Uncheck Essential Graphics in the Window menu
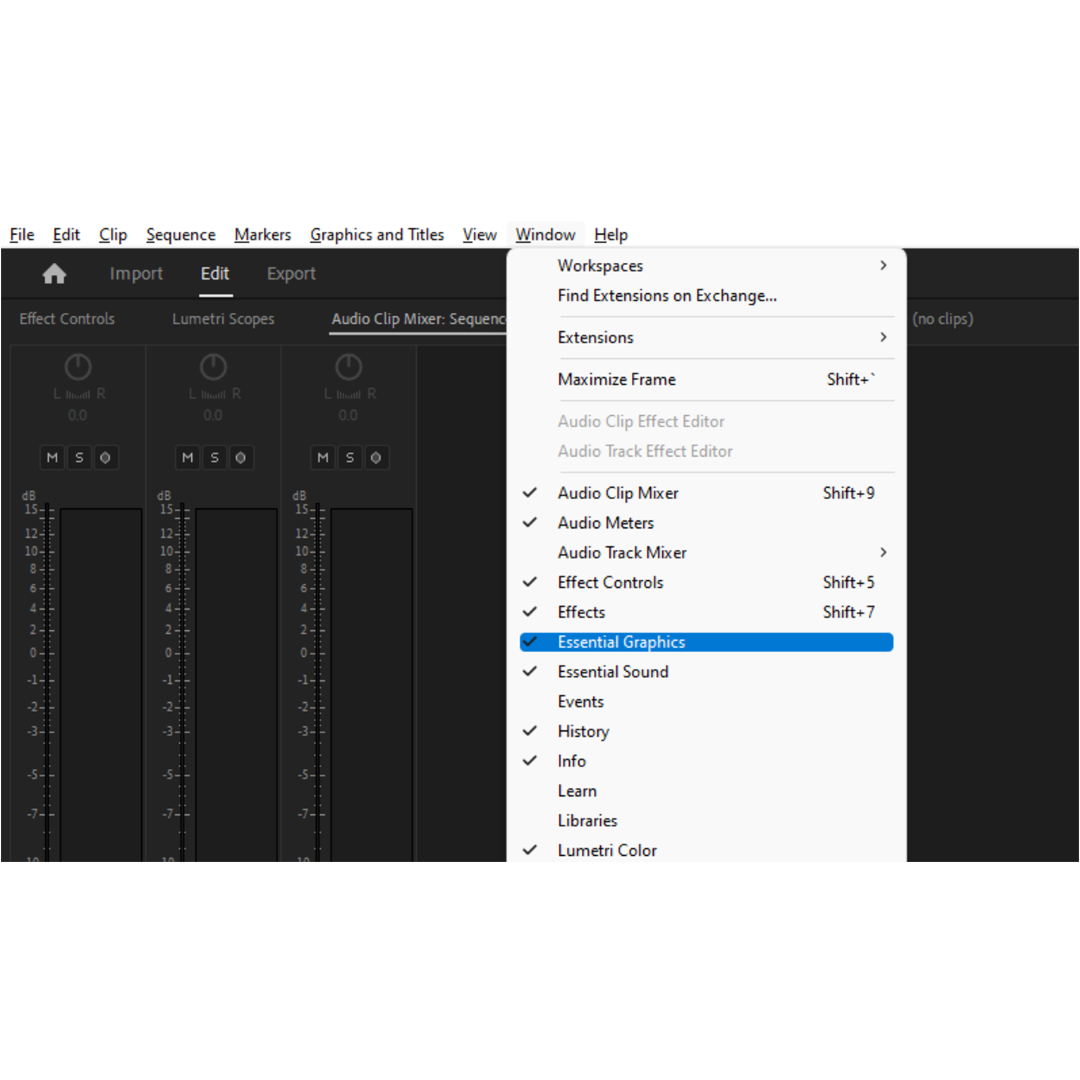This screenshot has width=1080, height=1080. [x=621, y=642]
